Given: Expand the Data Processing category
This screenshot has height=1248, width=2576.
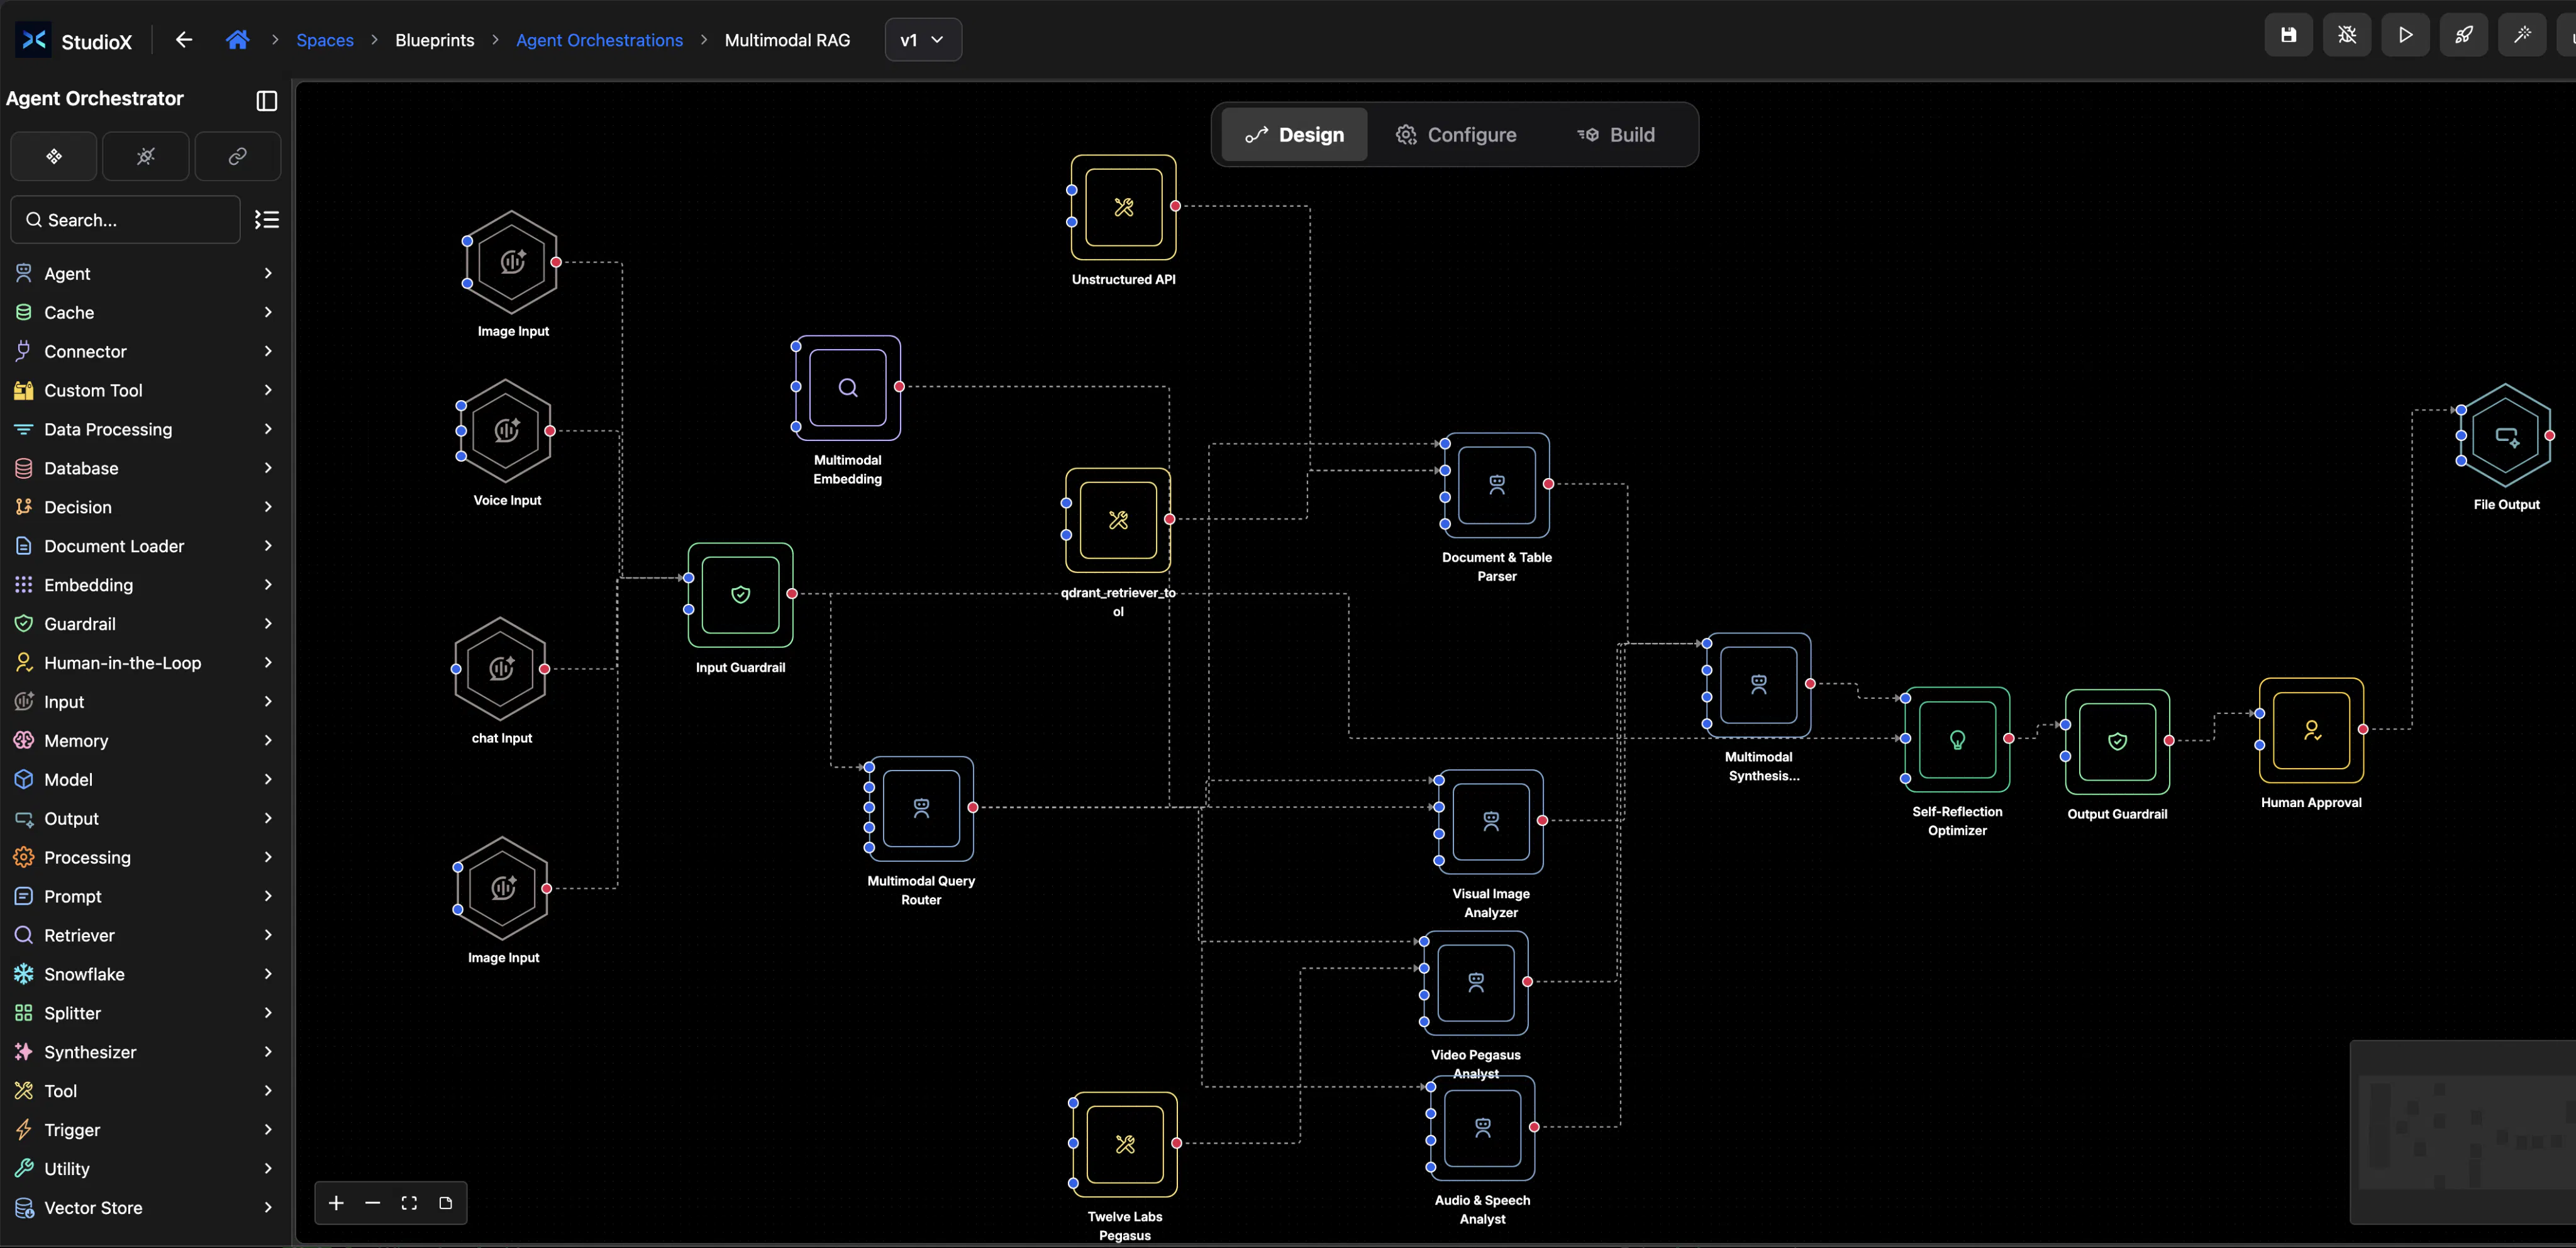Looking at the screenshot, I should pyautogui.click(x=144, y=429).
